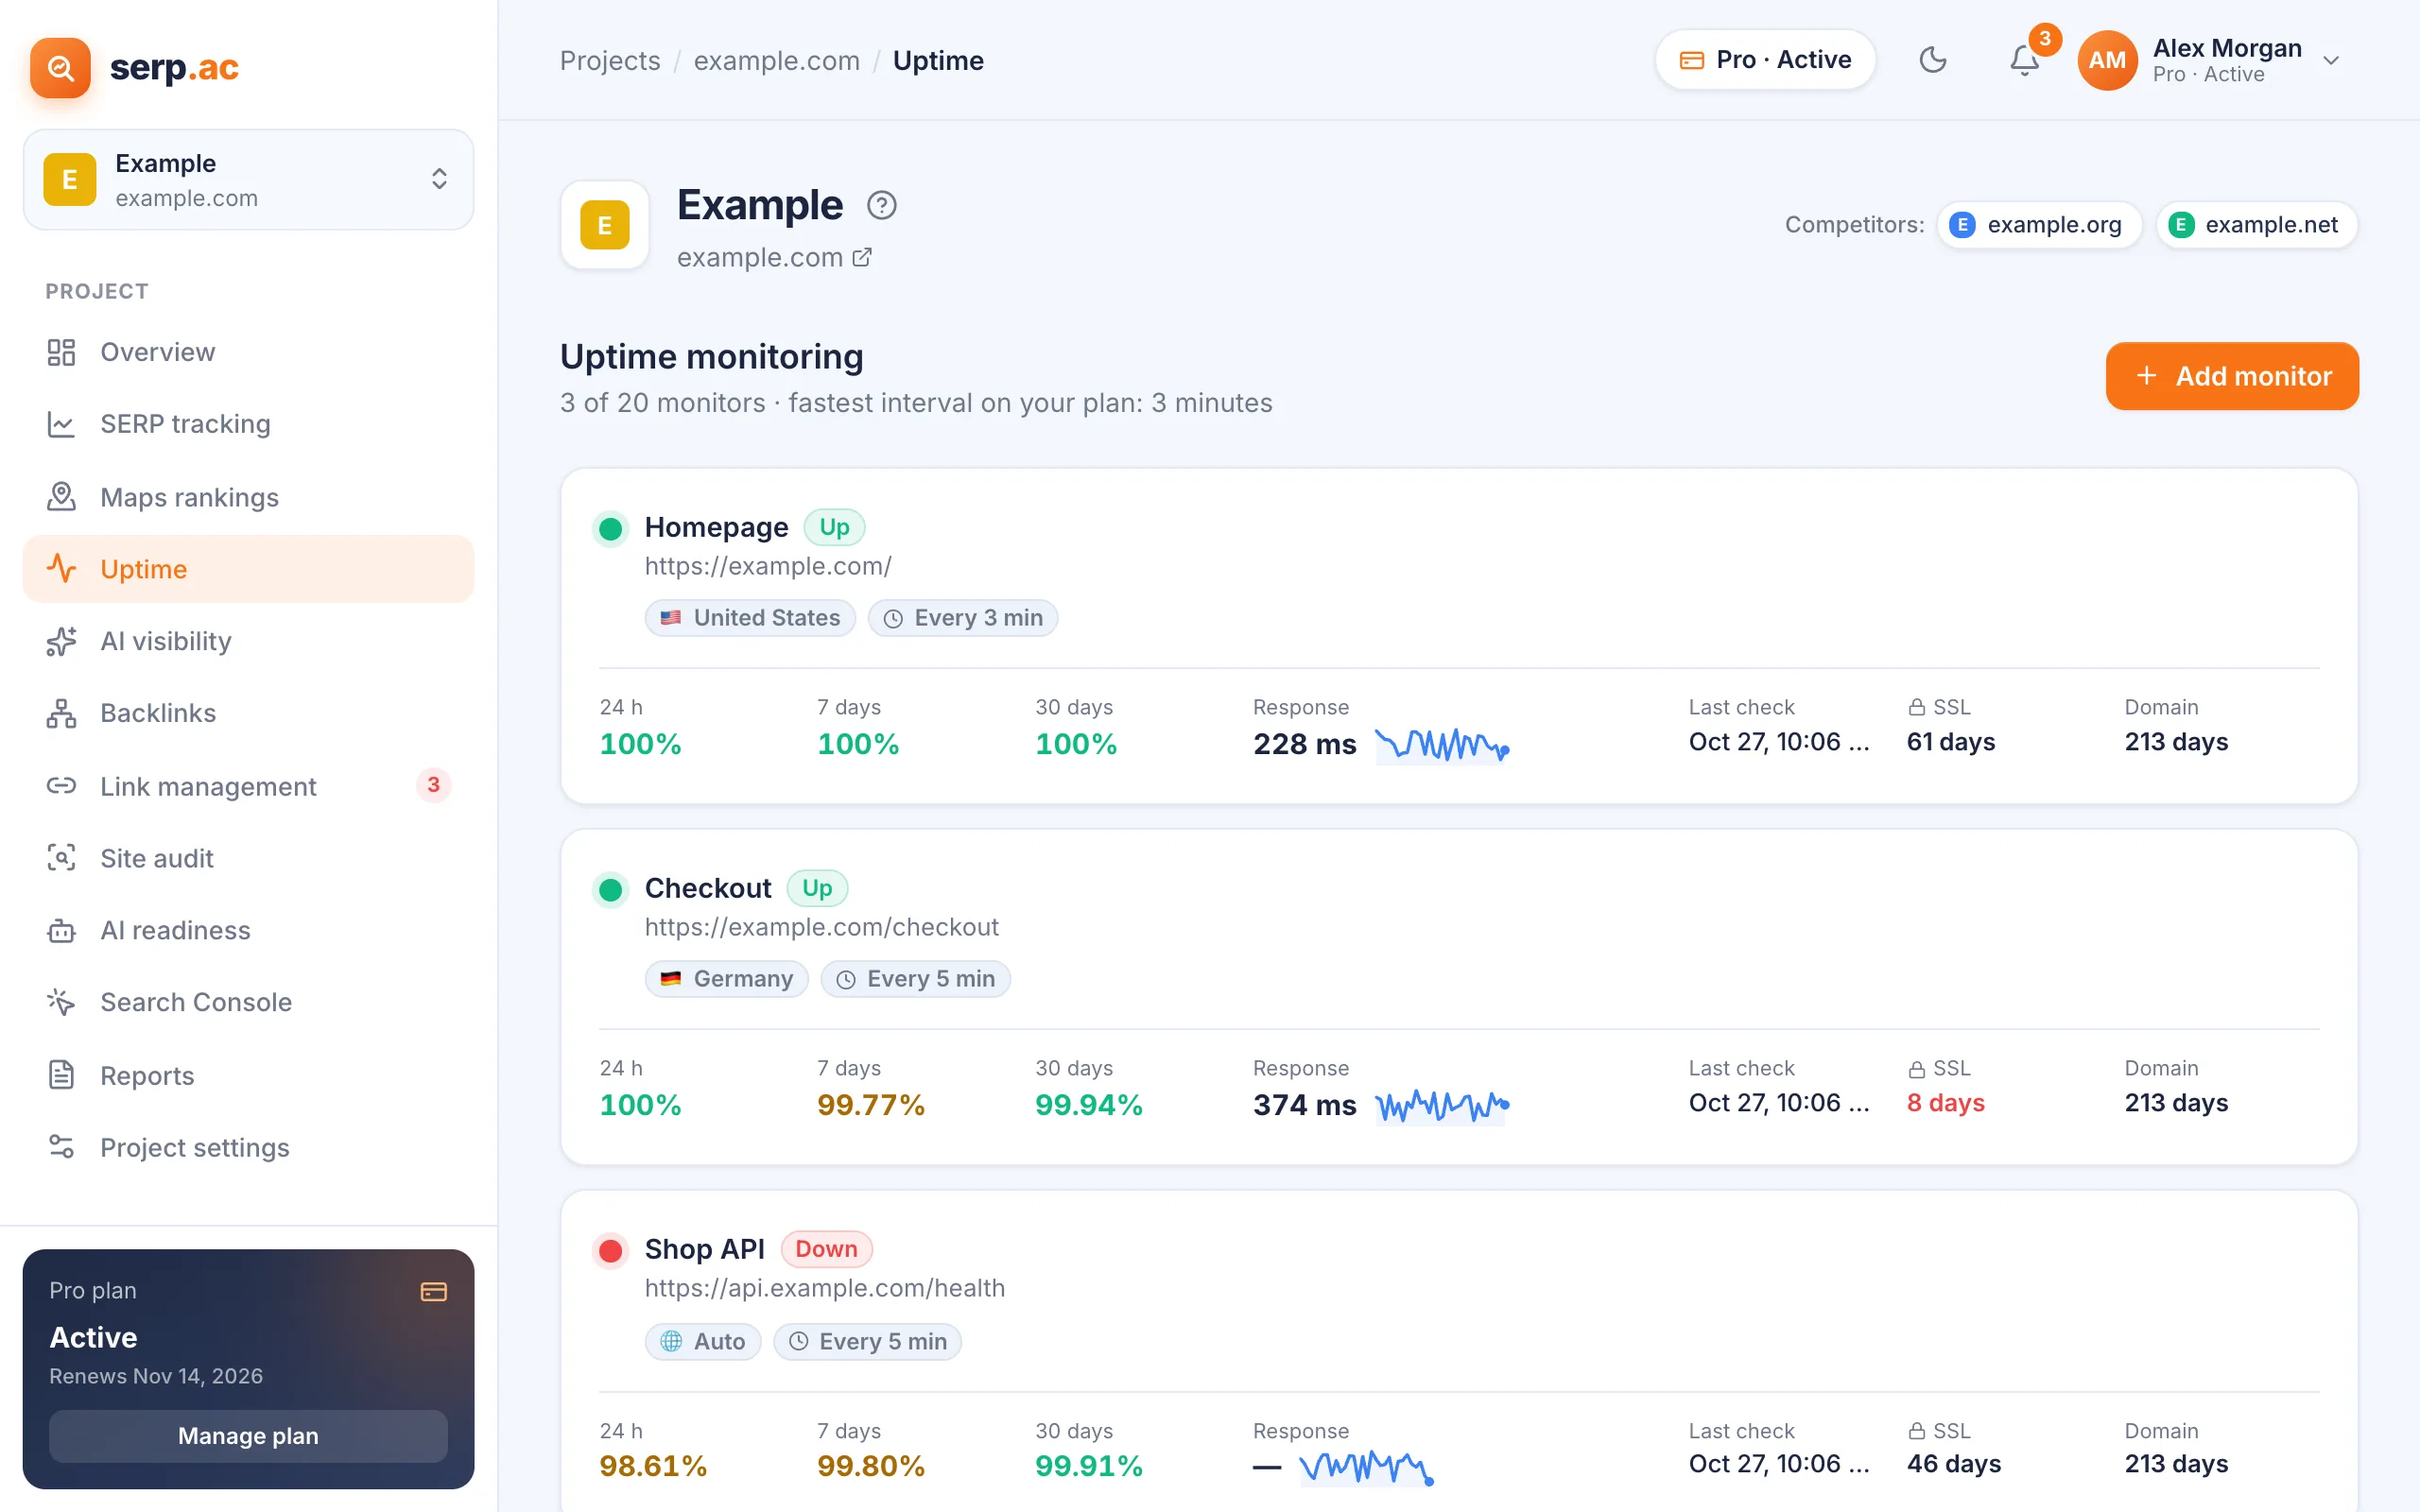Click the serp.ac logo icon
This screenshot has width=2420, height=1512.
[x=60, y=67]
